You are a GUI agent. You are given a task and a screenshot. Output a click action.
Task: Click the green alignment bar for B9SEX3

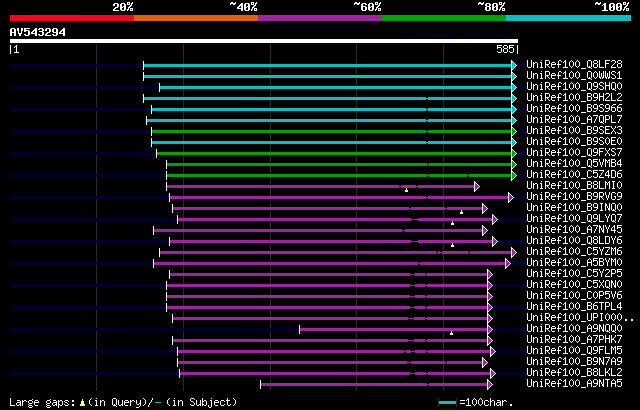click(331, 132)
